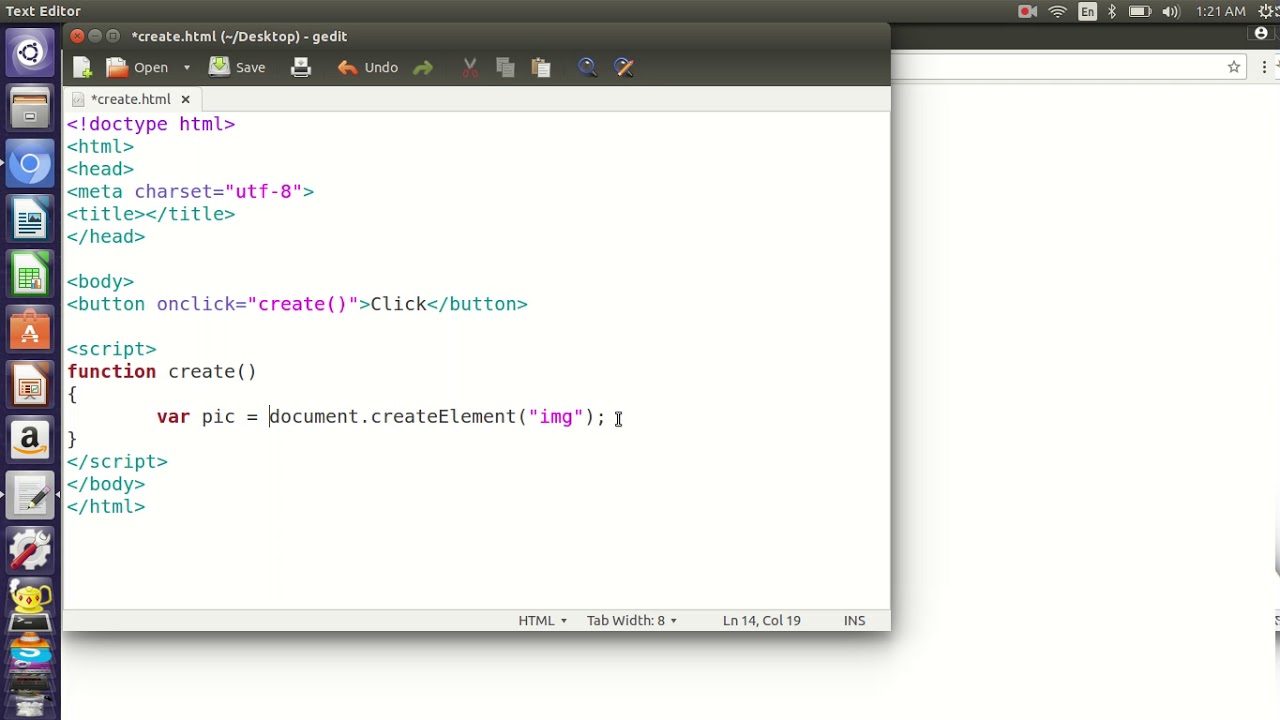The height and width of the screenshot is (720, 1280).
Task: Open Ubuntu Software Center in launcher
Action: pyautogui.click(x=30, y=330)
